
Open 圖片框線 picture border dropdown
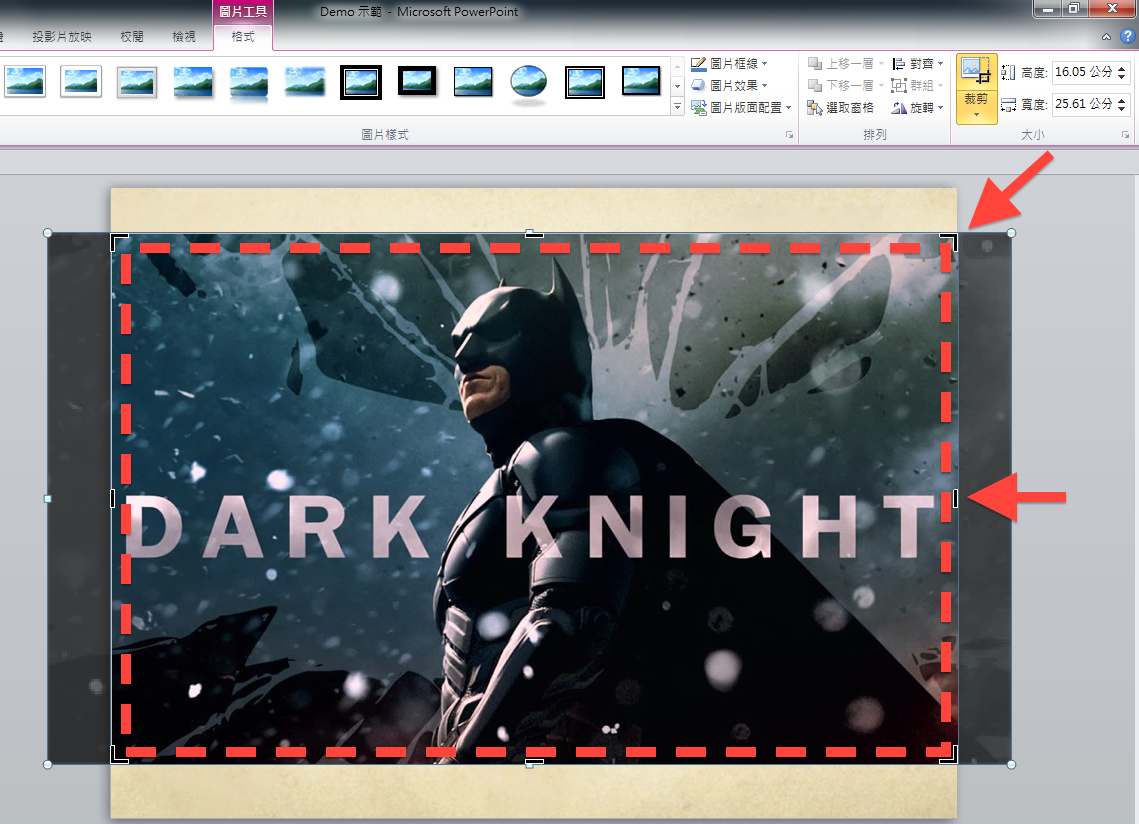729,63
